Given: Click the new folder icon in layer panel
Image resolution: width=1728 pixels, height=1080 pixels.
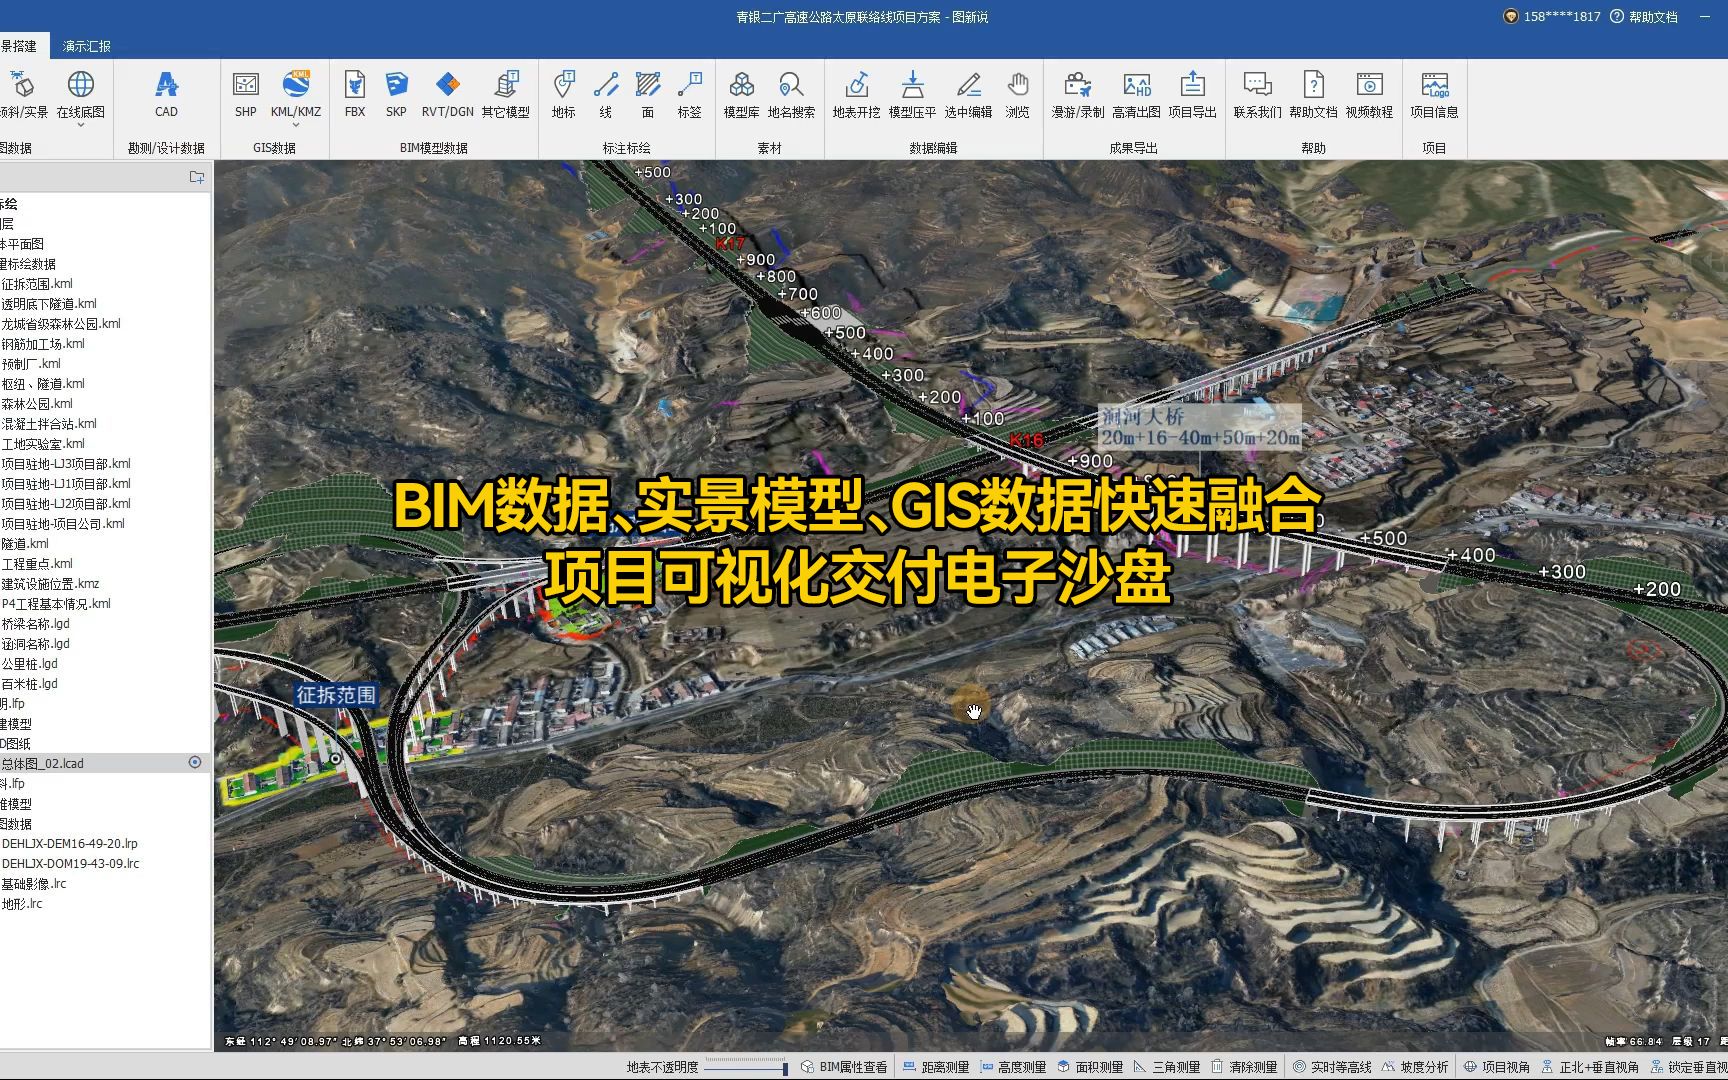Looking at the screenshot, I should point(197,177).
